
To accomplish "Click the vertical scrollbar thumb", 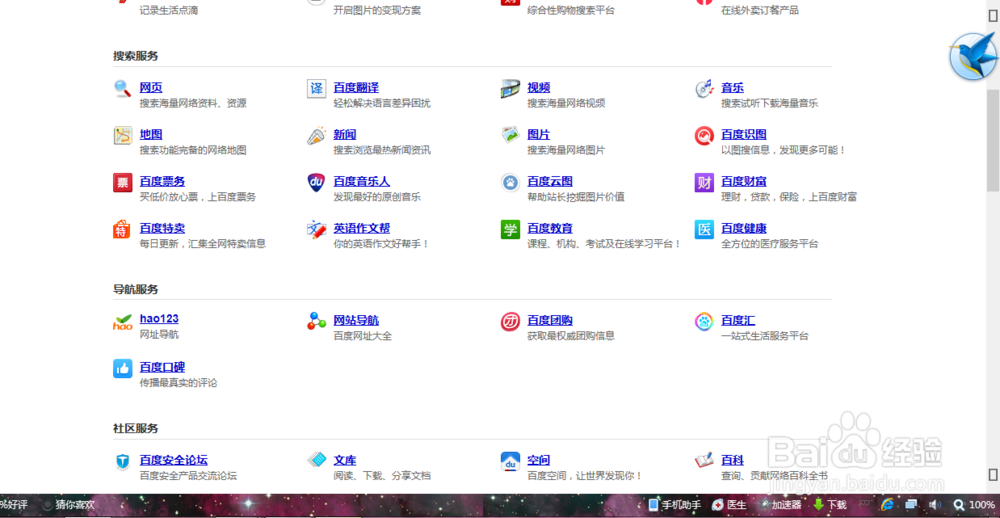I will (x=993, y=140).
